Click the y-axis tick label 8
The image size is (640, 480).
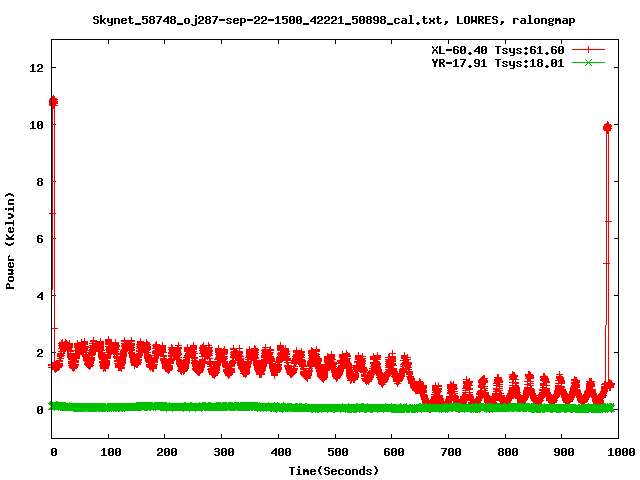point(40,182)
